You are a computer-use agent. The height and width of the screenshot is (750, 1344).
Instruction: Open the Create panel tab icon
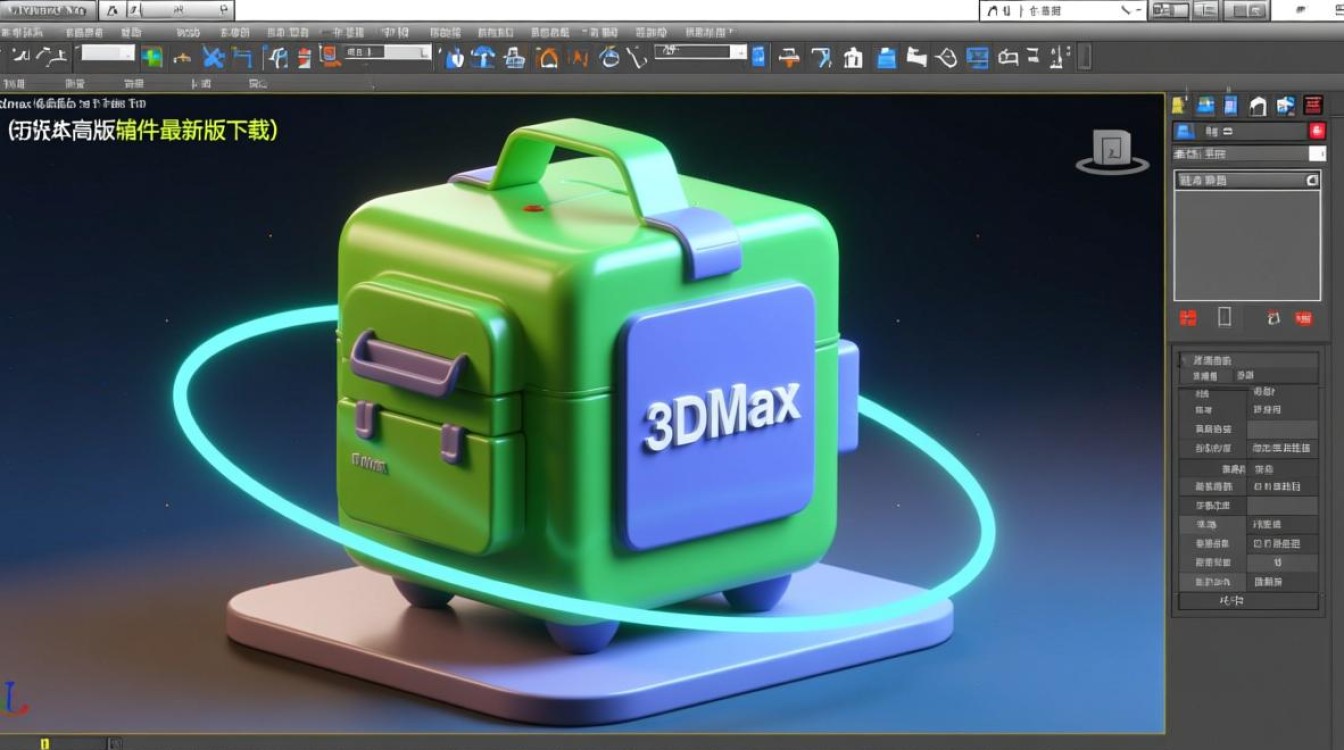pos(1180,104)
